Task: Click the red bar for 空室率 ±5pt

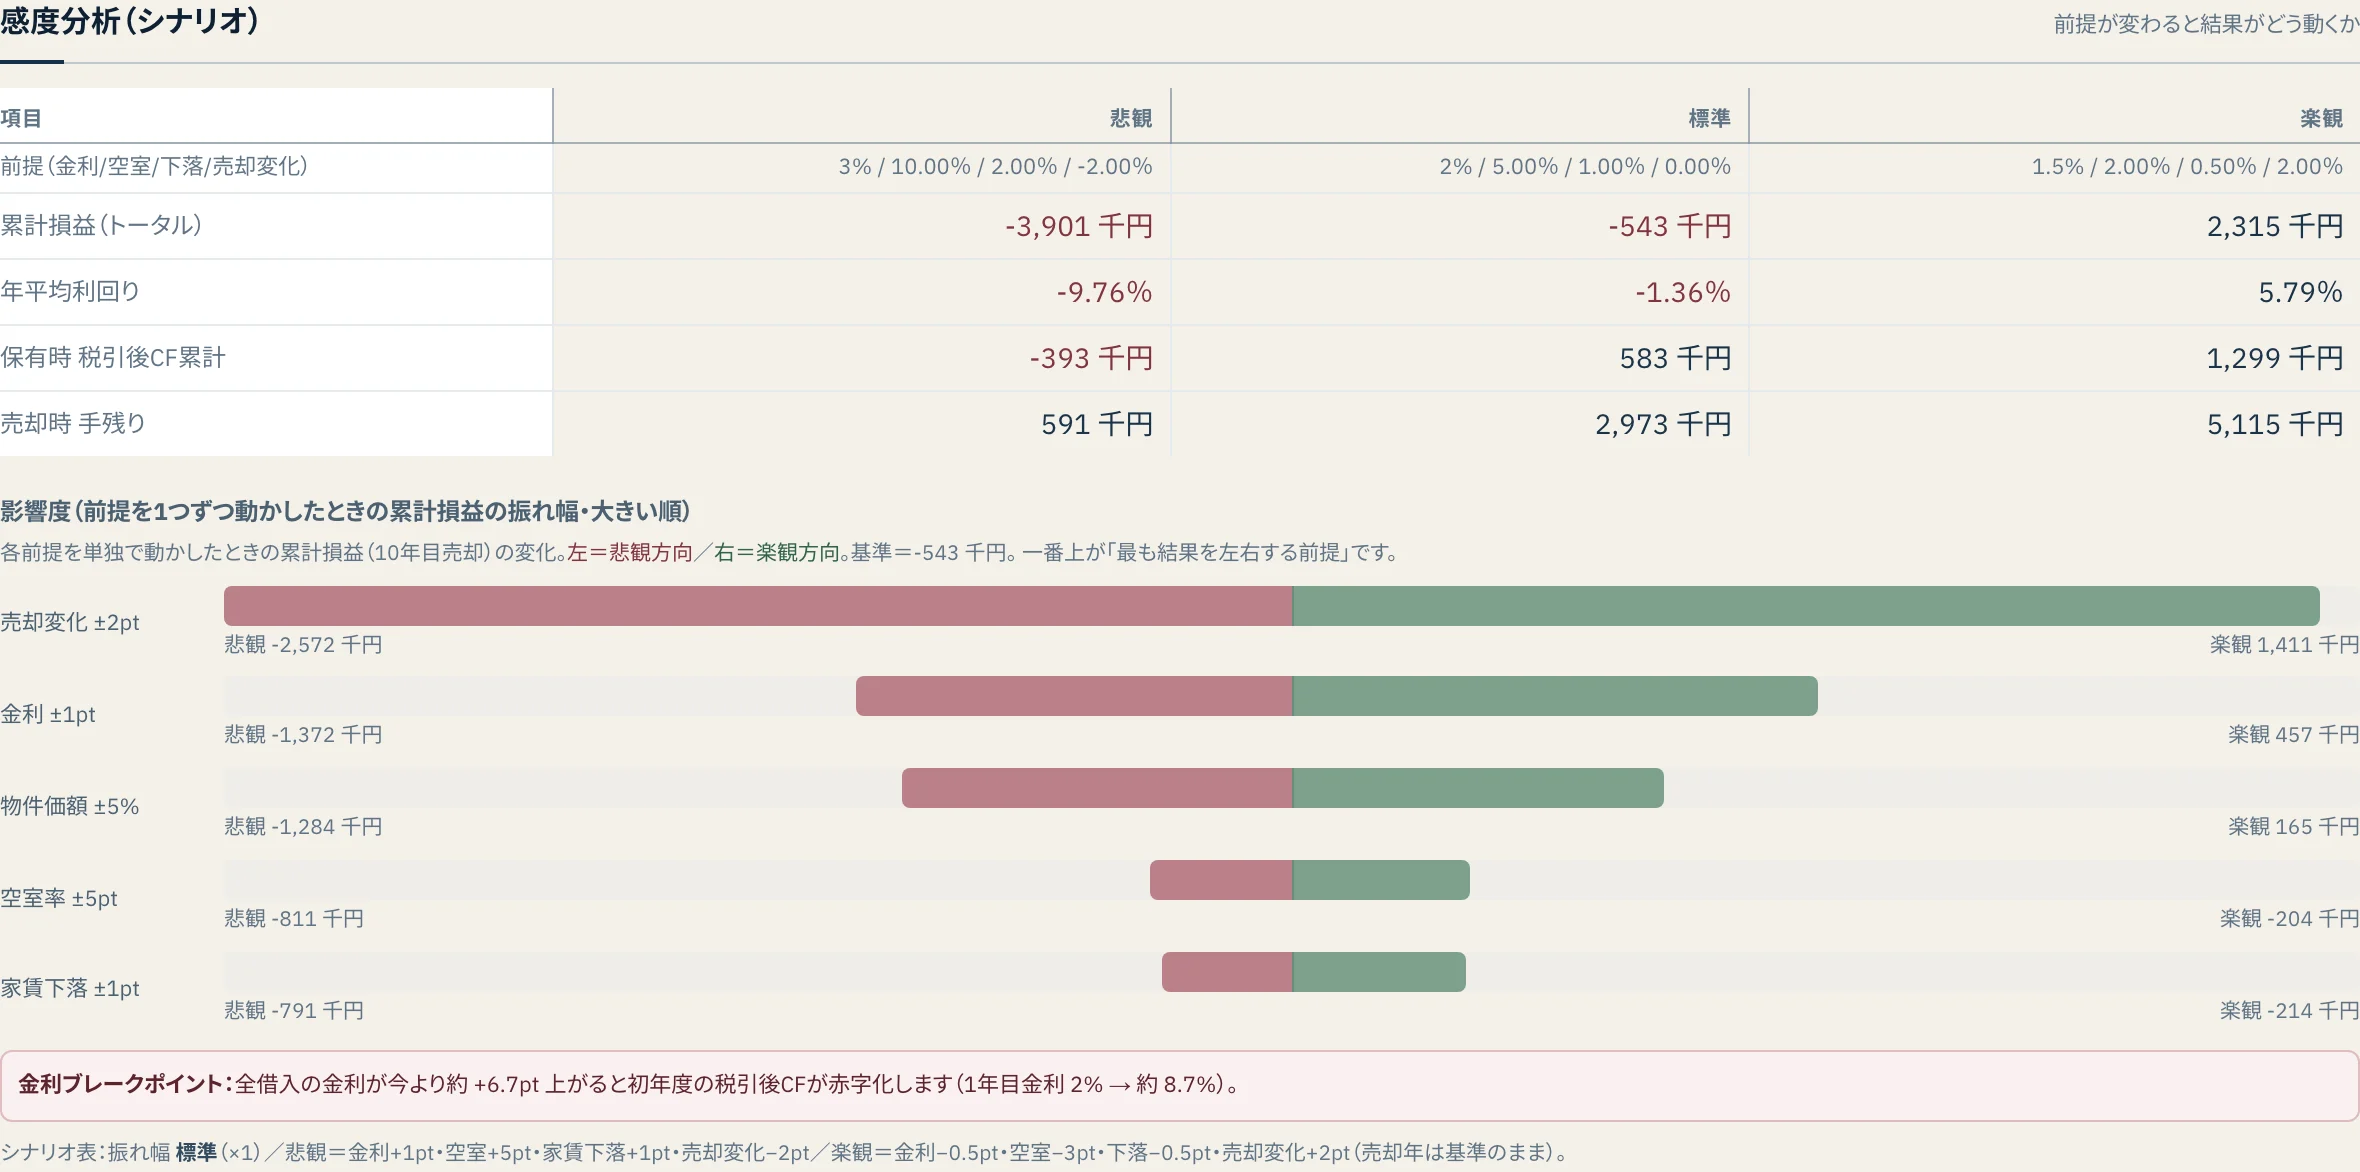Action: pos(1221,880)
